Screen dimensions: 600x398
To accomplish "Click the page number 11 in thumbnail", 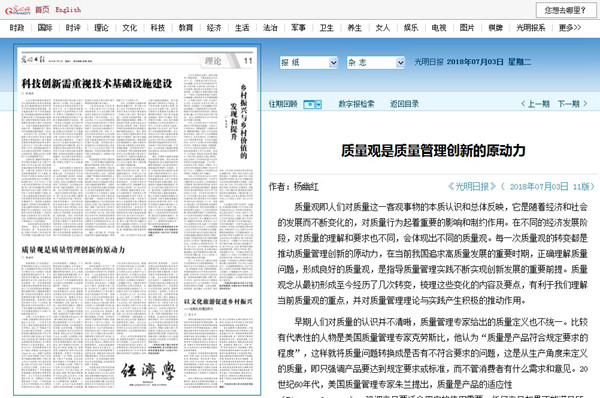I will pyautogui.click(x=248, y=61).
